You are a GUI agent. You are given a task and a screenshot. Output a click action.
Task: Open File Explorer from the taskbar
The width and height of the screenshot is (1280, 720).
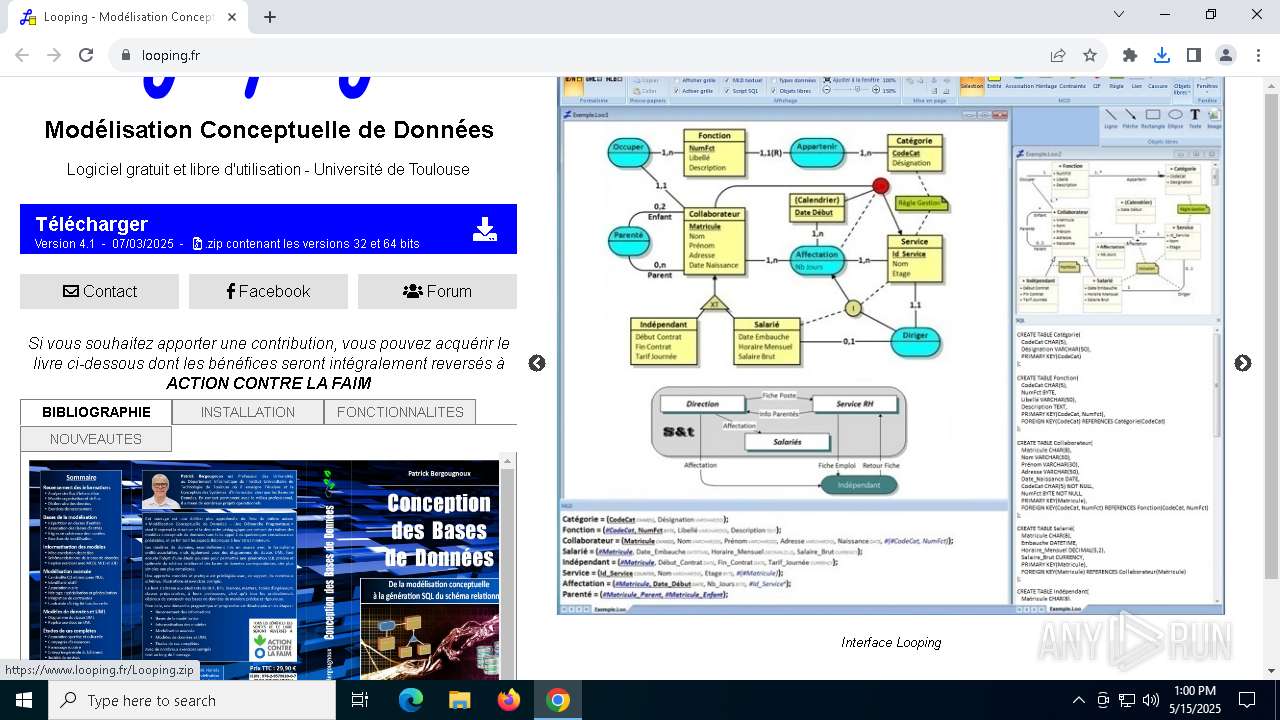459,700
